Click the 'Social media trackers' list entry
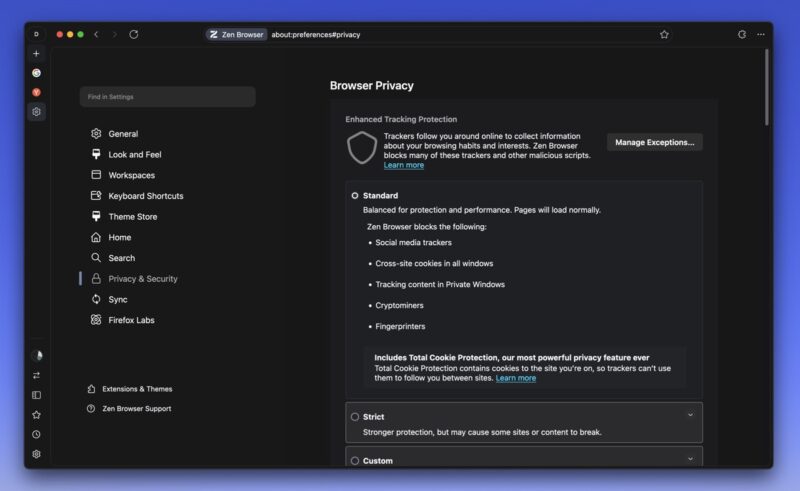Screen dimensions: 800x491 point(413,242)
